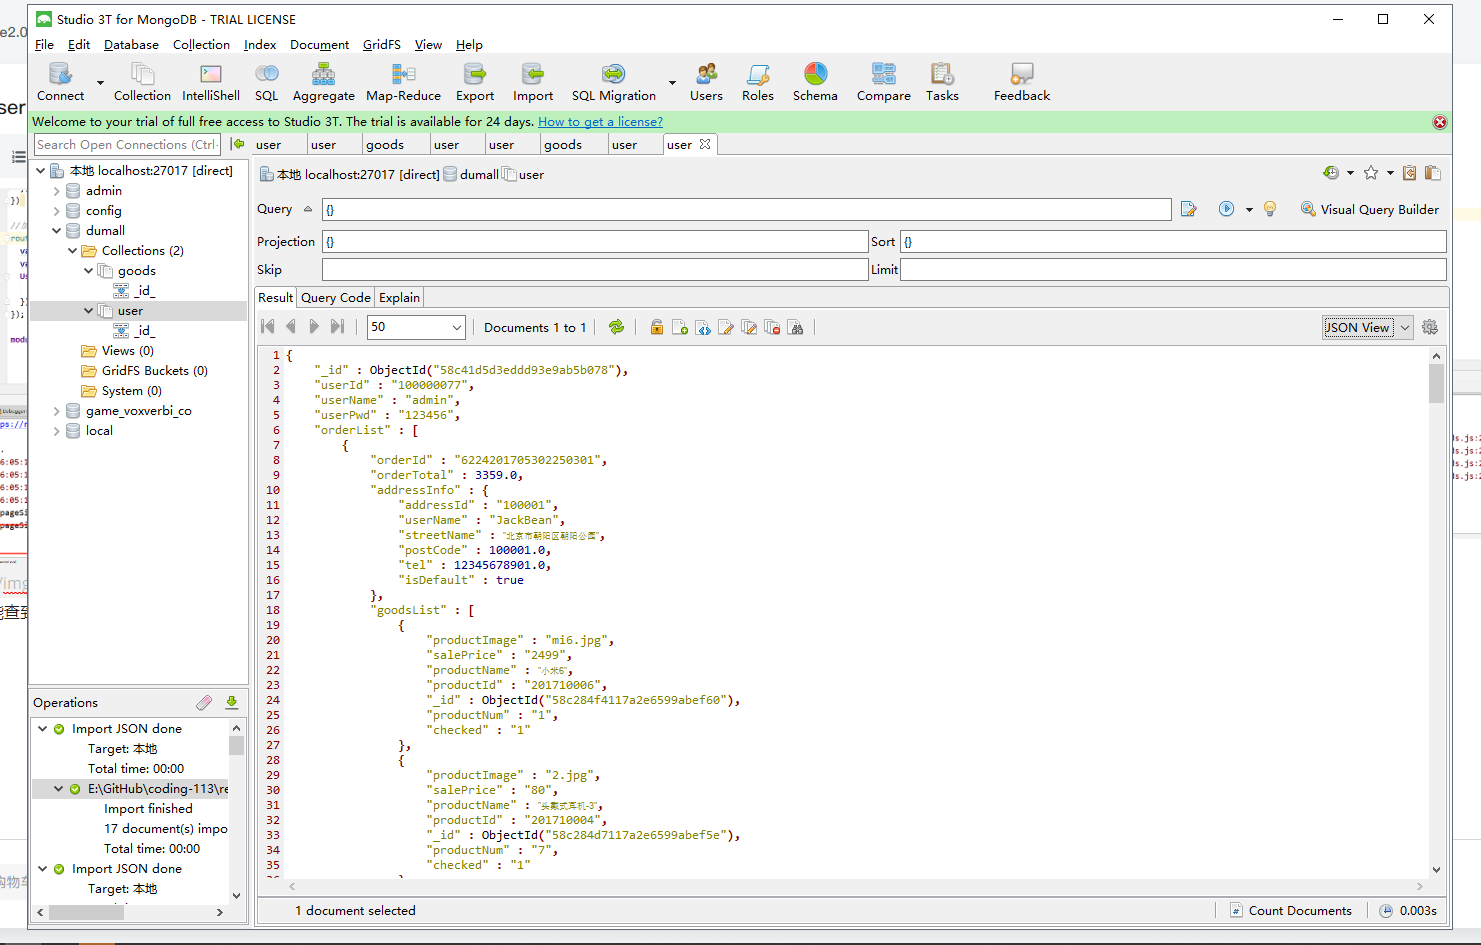The height and width of the screenshot is (945, 1481).
Task: Clear finished operations with eraser icon
Action: pyautogui.click(x=204, y=703)
